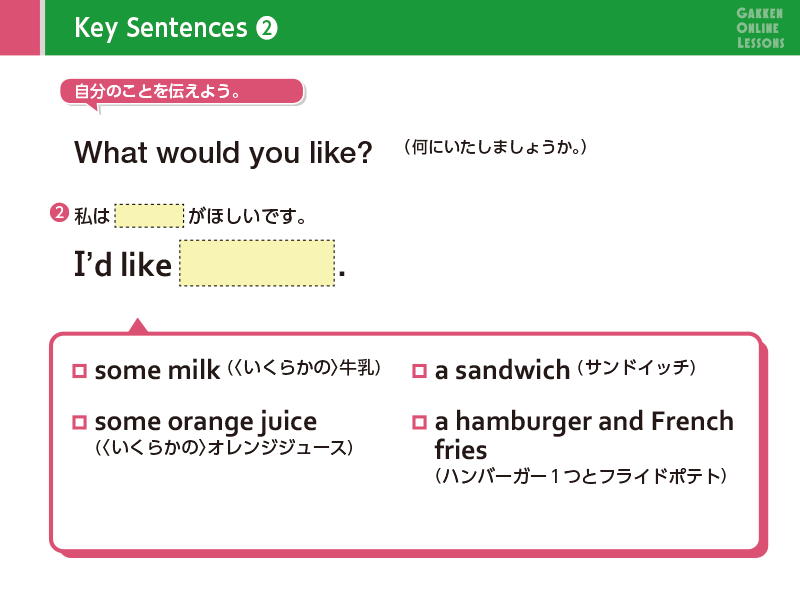Click the pink triangle pointer above the options box
800x600 pixels.
point(138,325)
